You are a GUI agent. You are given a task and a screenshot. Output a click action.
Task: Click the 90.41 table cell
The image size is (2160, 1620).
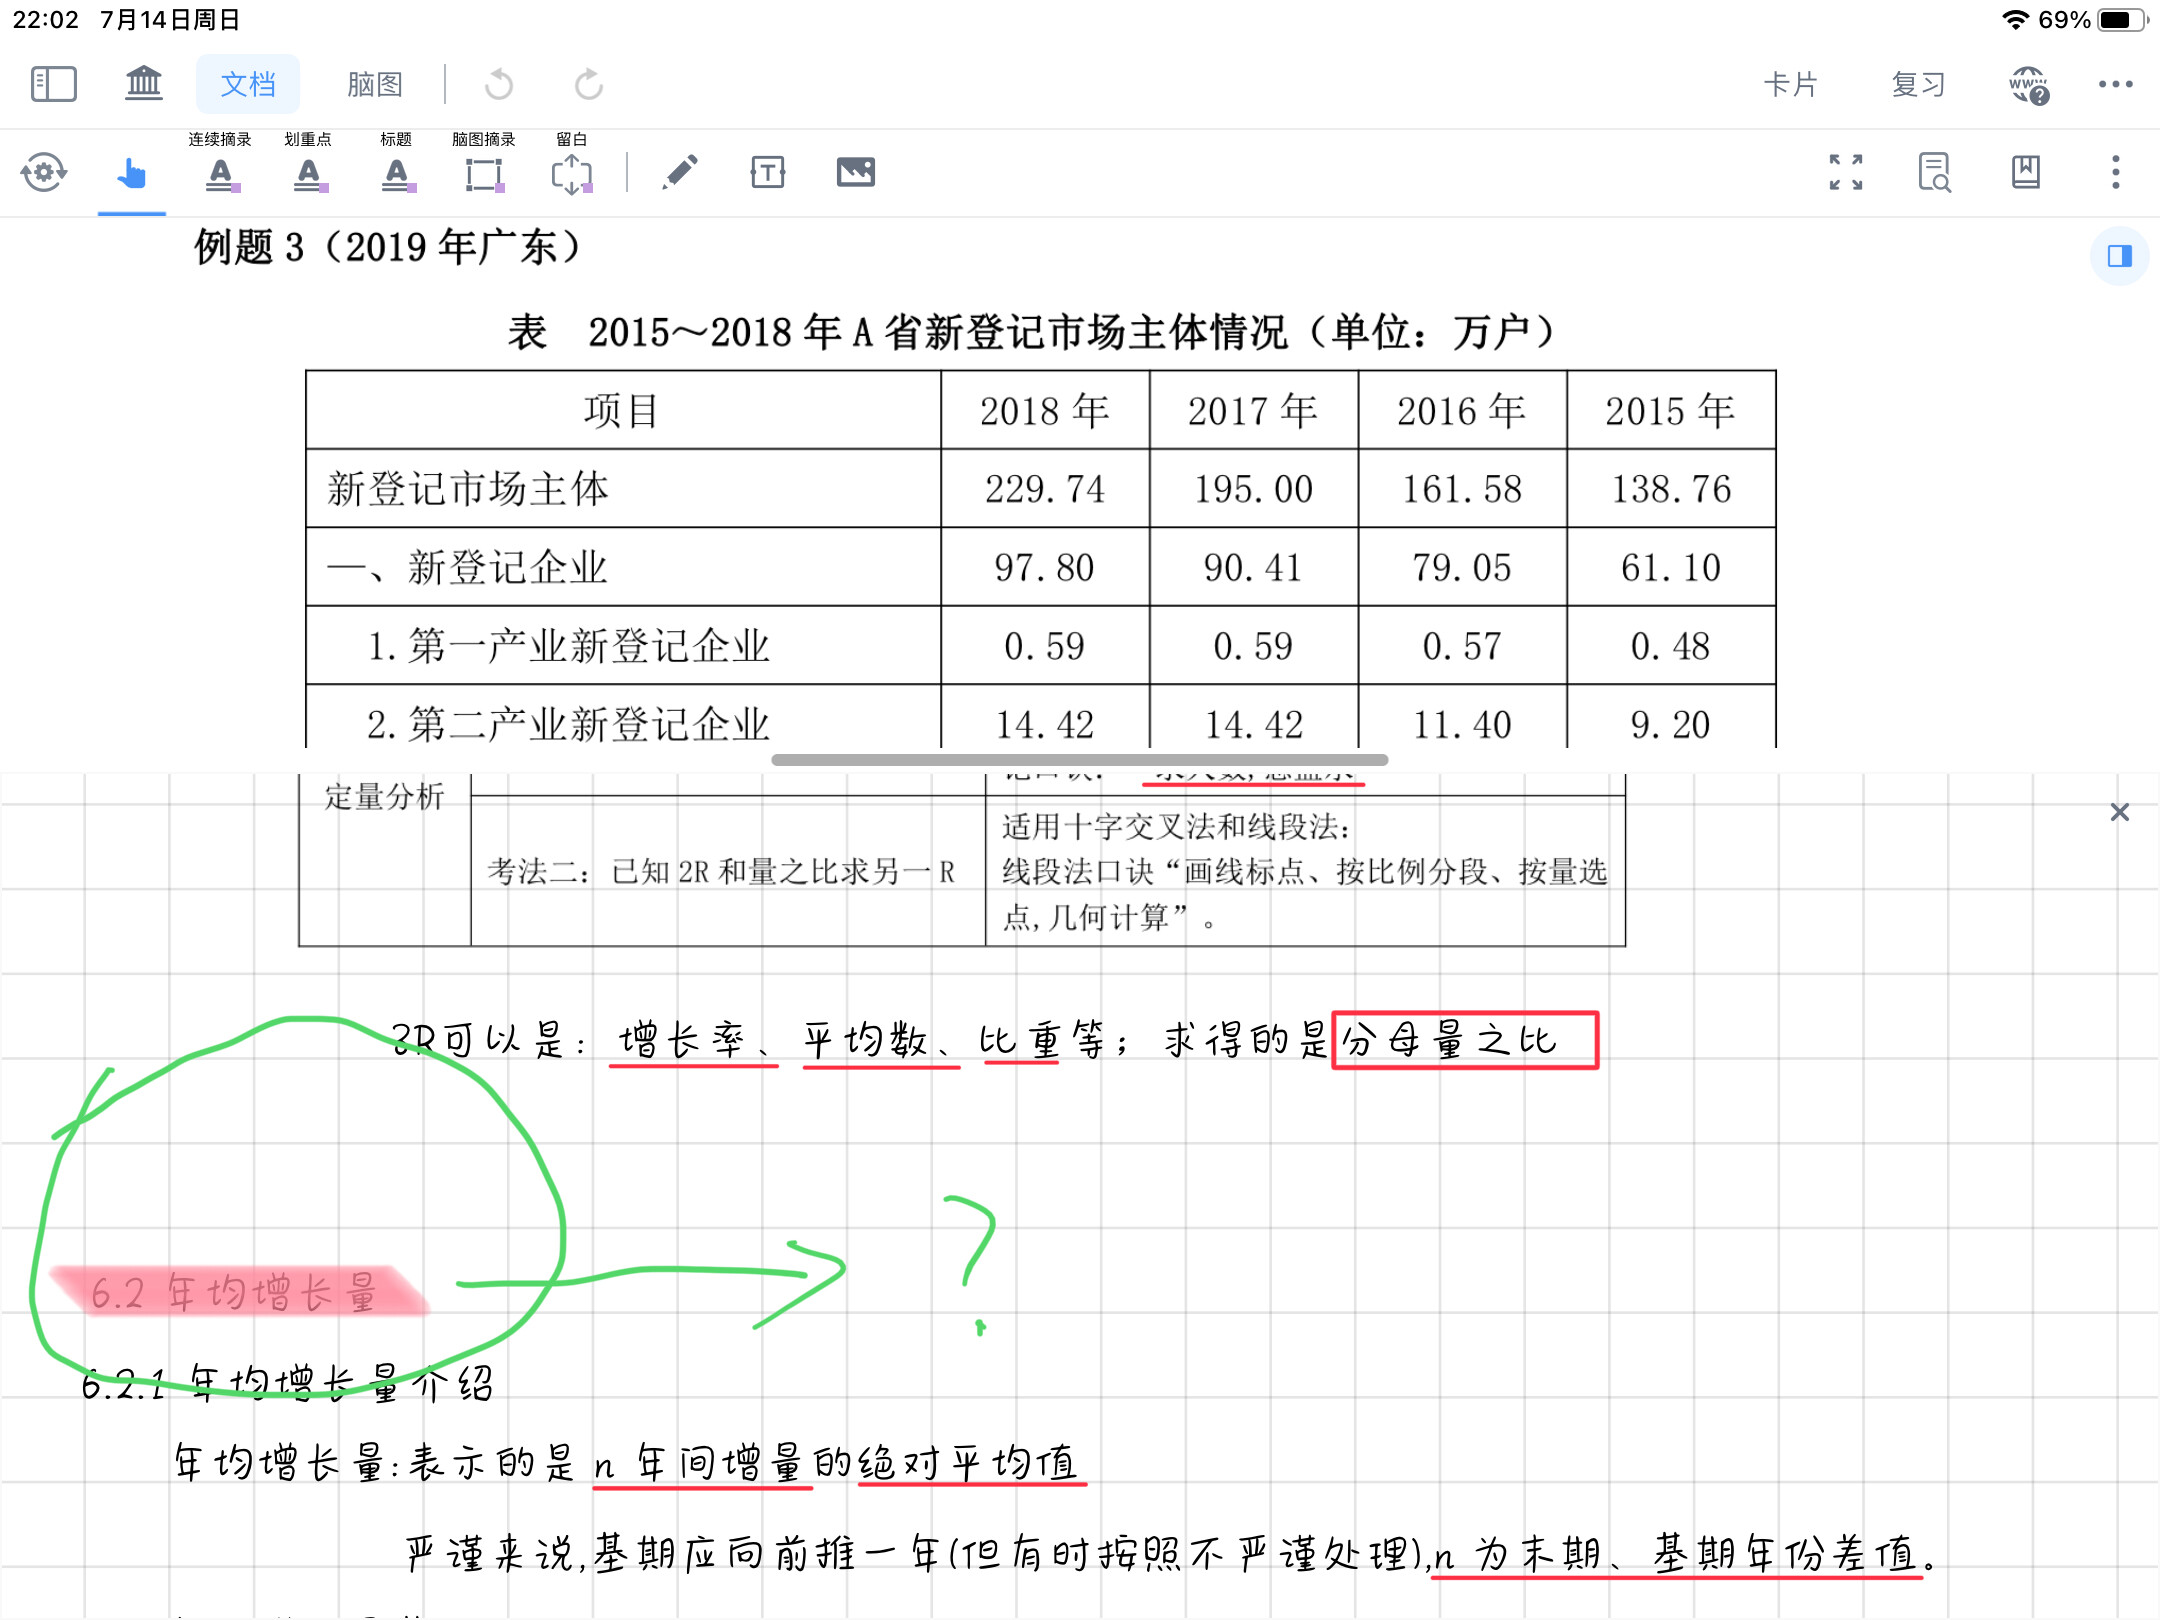[1254, 567]
